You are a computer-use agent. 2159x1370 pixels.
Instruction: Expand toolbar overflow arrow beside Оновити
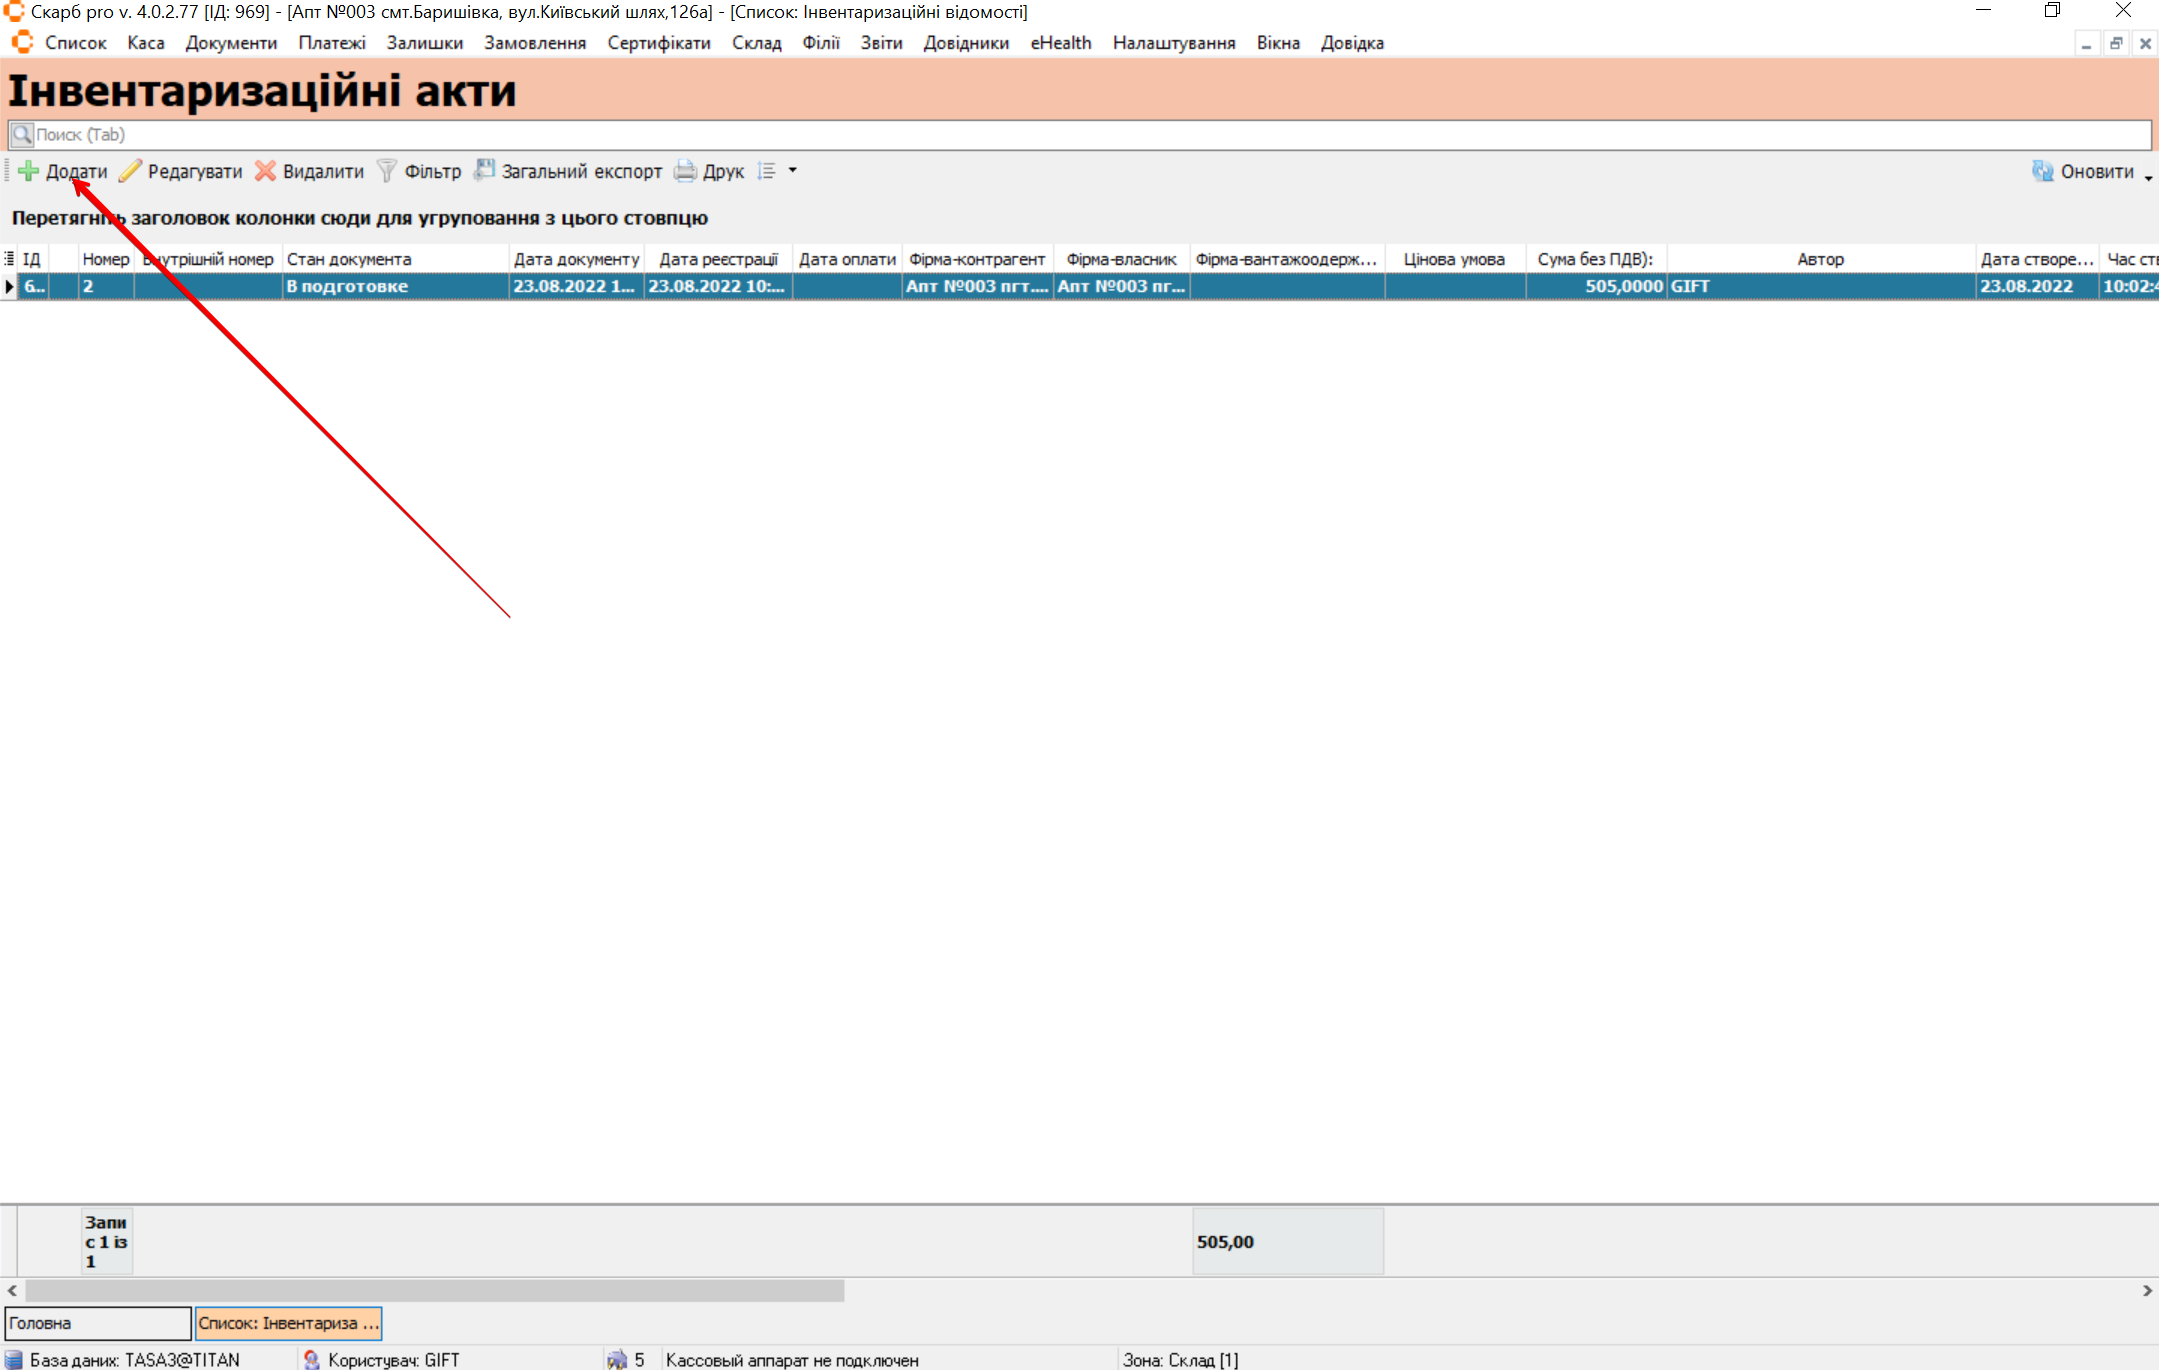(2148, 177)
